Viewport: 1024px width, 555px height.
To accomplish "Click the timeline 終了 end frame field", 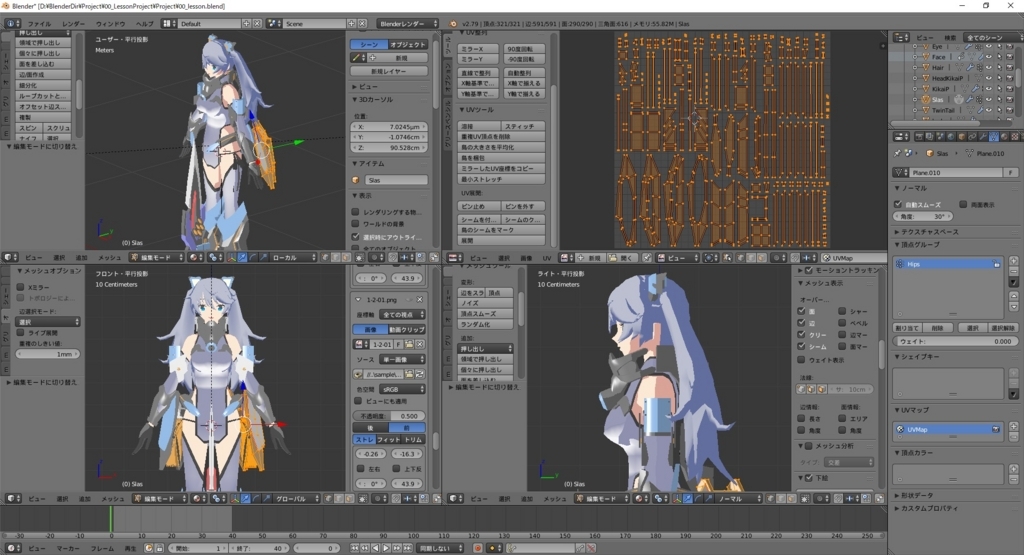I will click(x=260, y=548).
